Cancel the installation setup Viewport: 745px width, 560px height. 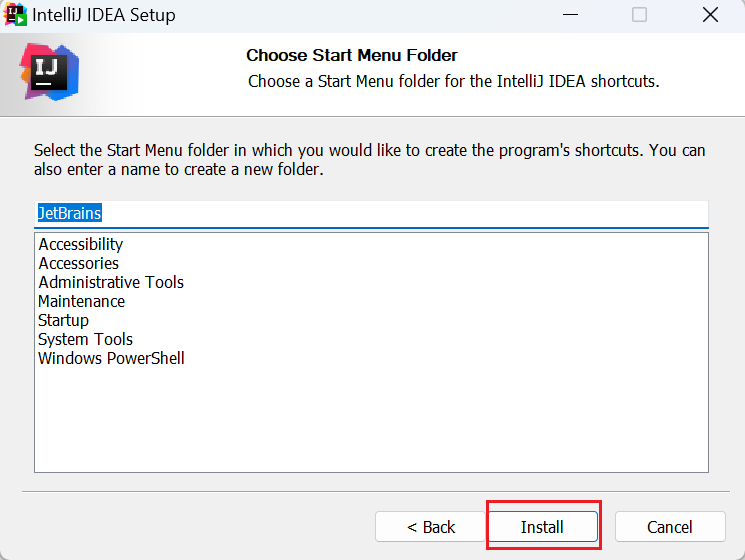[669, 527]
